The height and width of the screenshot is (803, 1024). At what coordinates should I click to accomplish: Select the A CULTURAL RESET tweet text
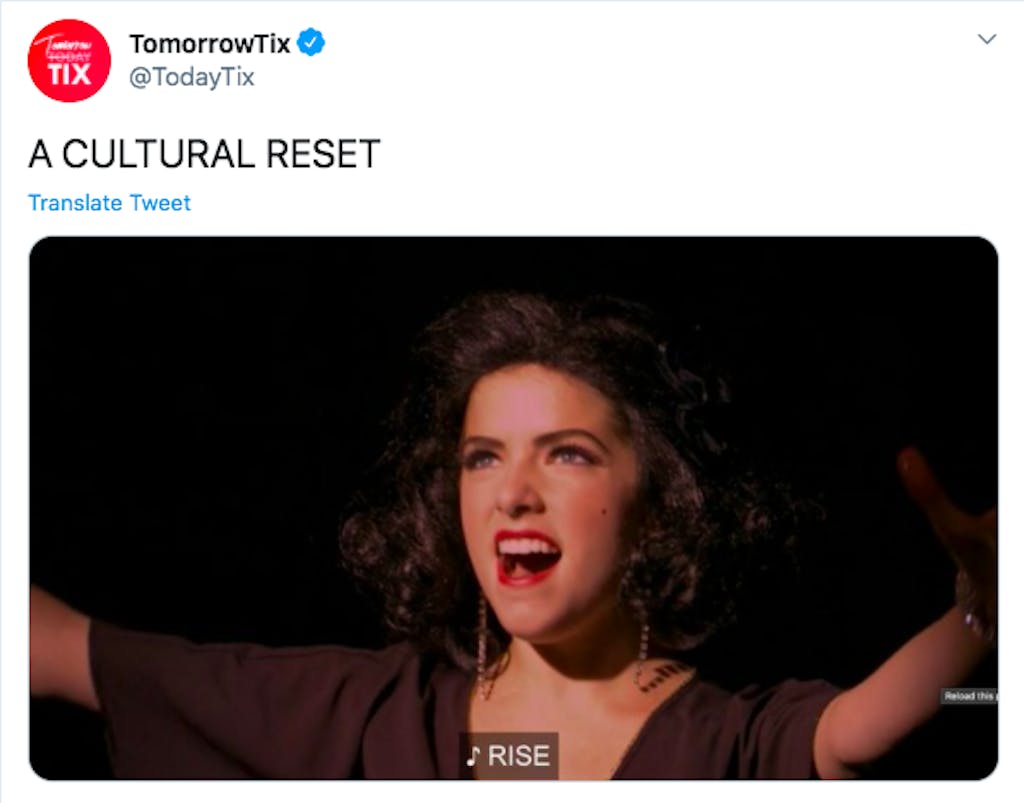coord(204,154)
